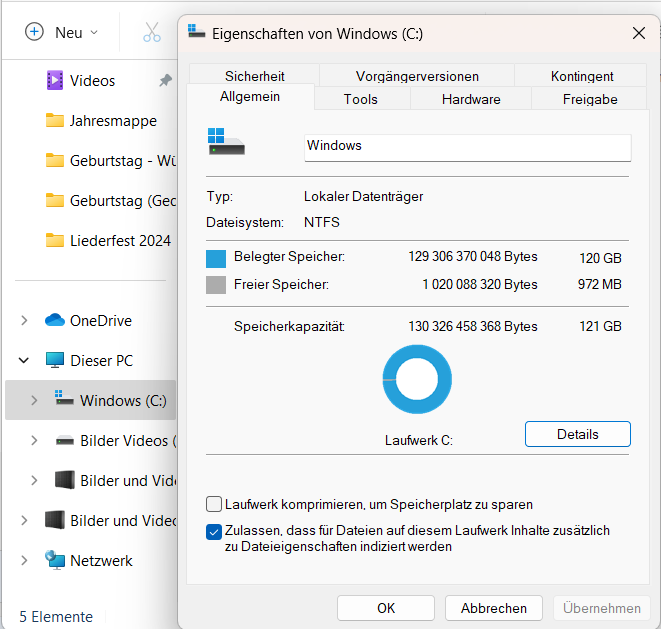Enable Laufwerk komprimieren checkbox
Image resolution: width=661 pixels, height=629 pixels.
tap(214, 504)
